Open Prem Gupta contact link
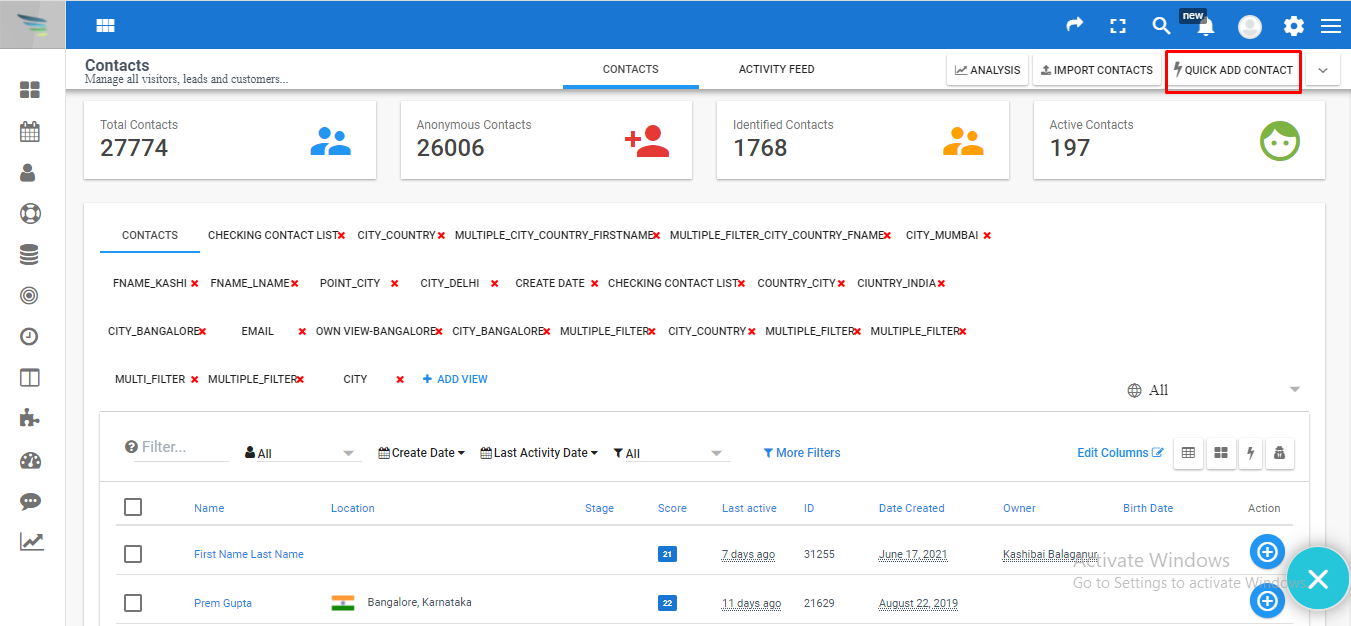Viewport: 1351px width, 626px height. 223,603
